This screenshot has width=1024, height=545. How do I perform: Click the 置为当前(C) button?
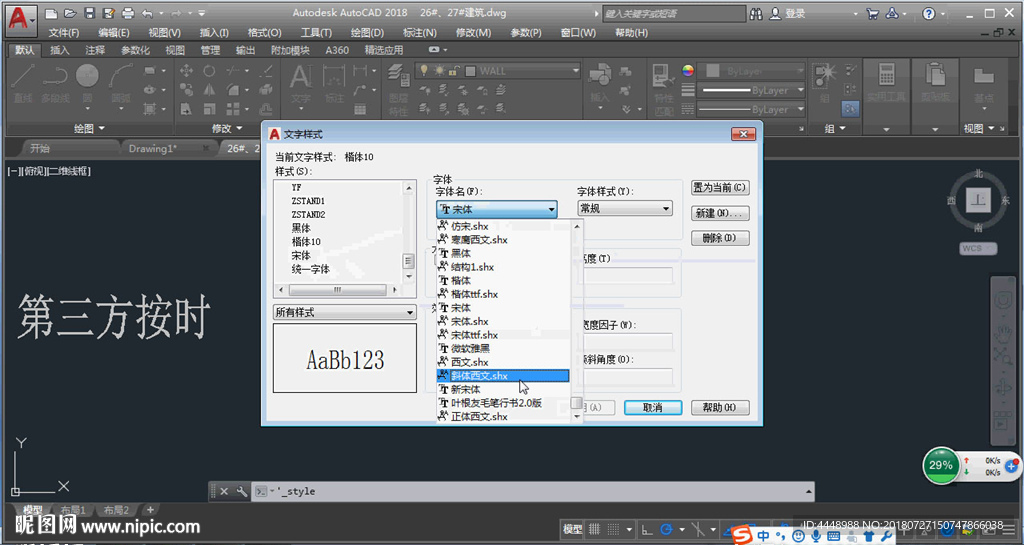click(x=719, y=187)
